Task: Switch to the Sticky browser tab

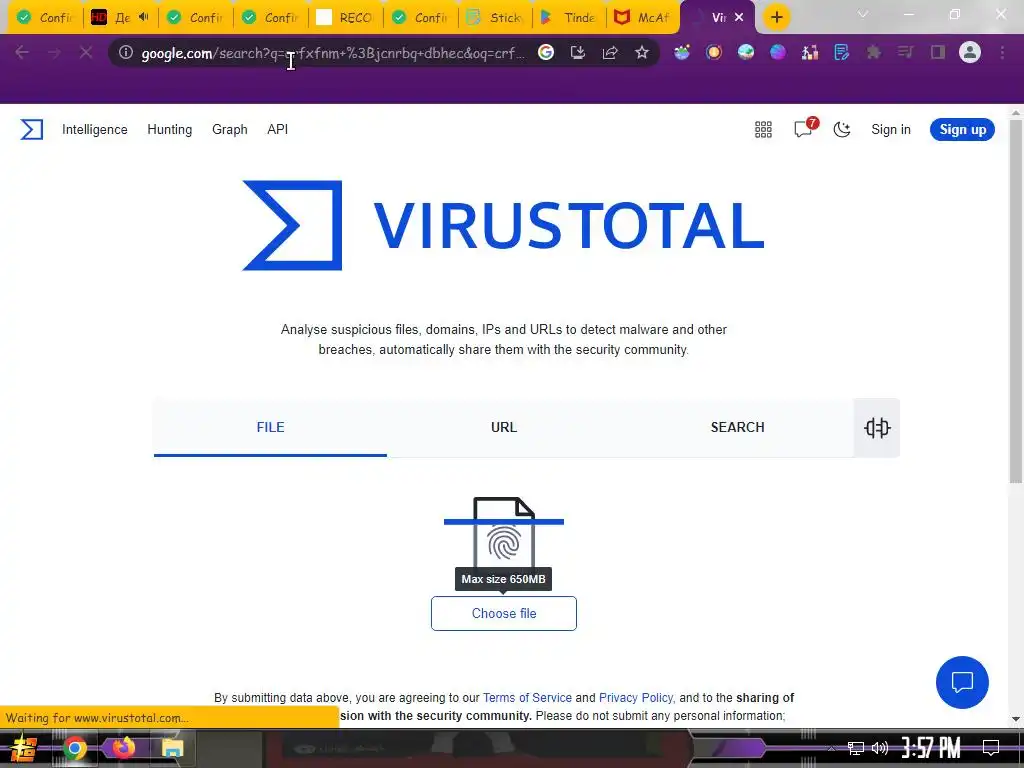Action: tap(496, 18)
